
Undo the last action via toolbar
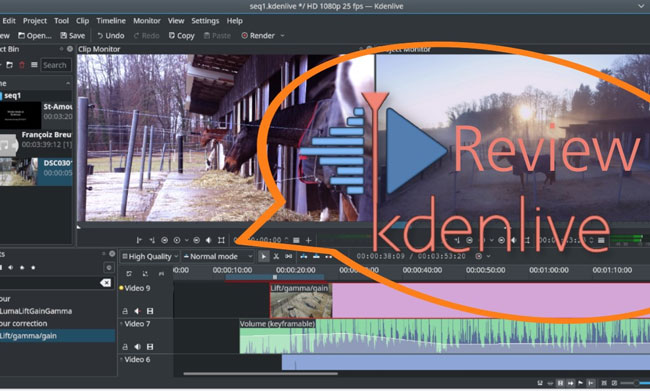click(111, 36)
